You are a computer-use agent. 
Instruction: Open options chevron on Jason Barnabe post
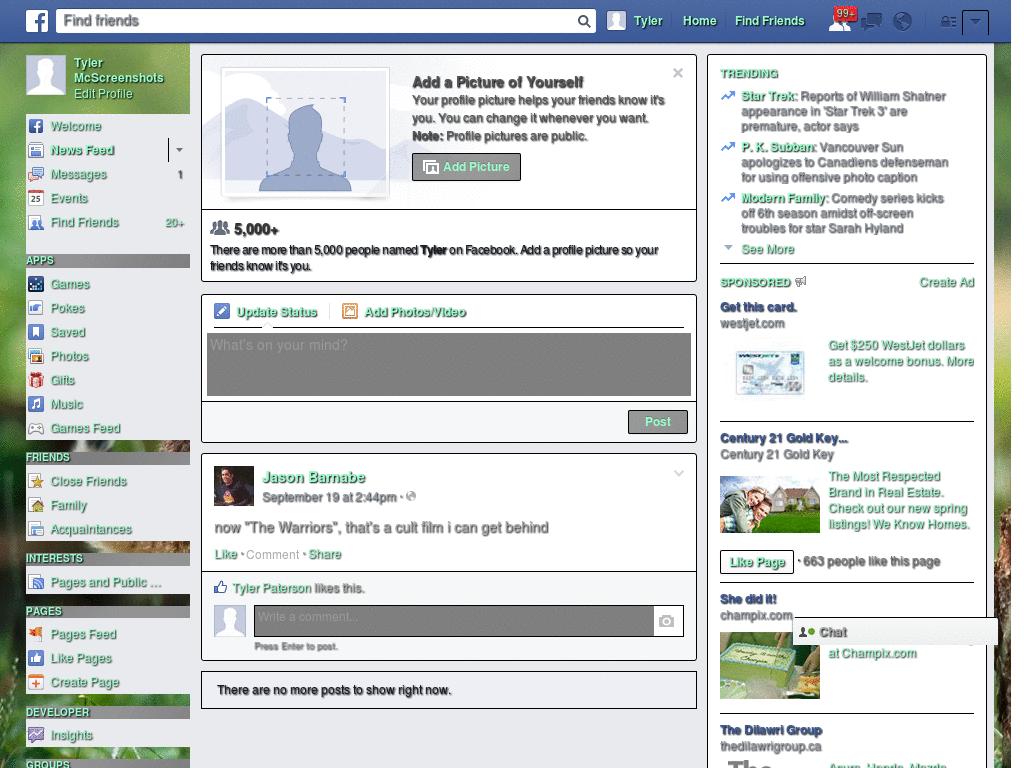tap(679, 473)
